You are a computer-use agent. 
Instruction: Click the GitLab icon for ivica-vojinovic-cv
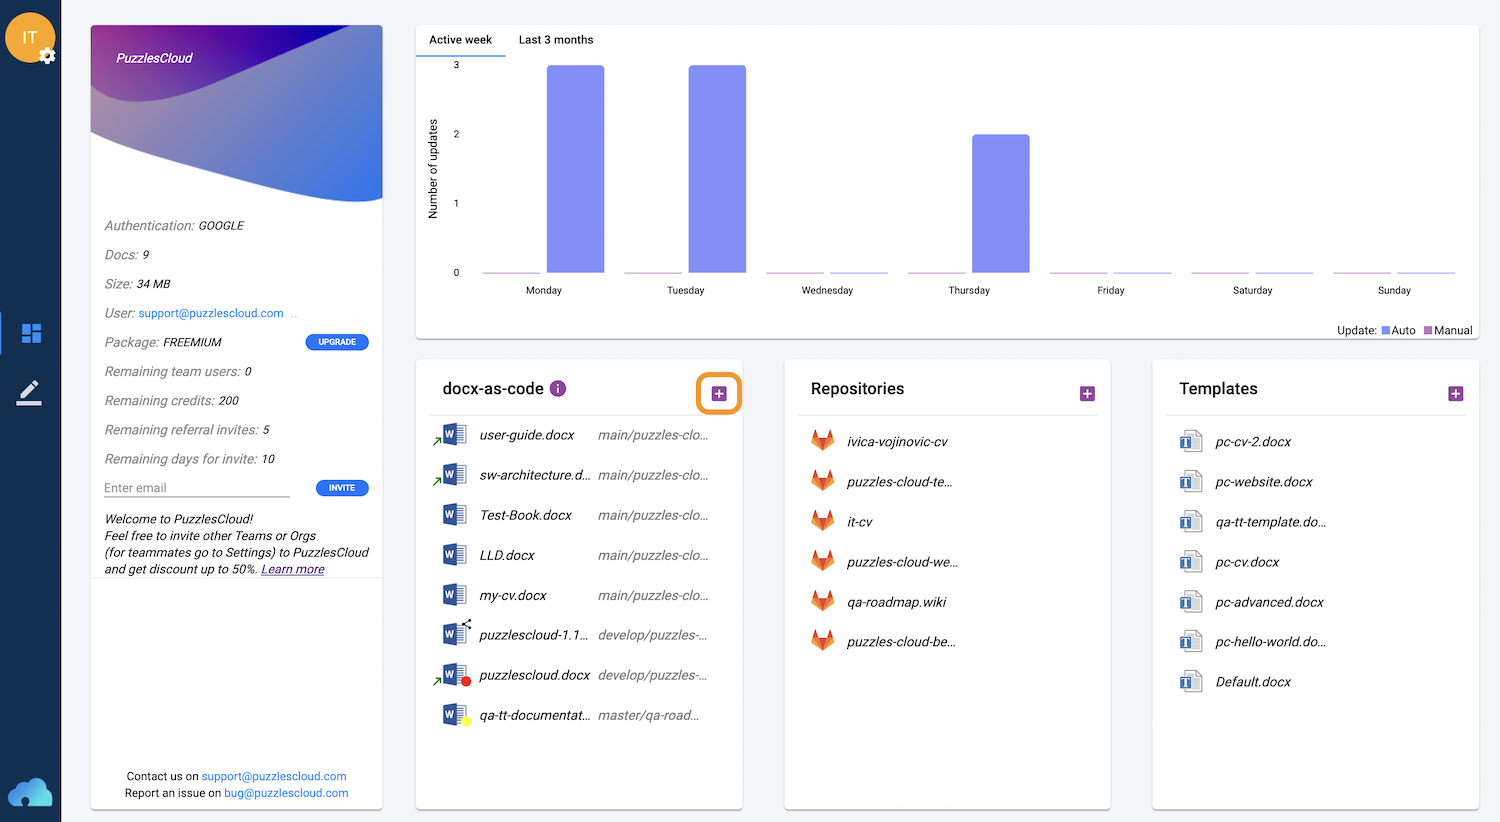822,441
